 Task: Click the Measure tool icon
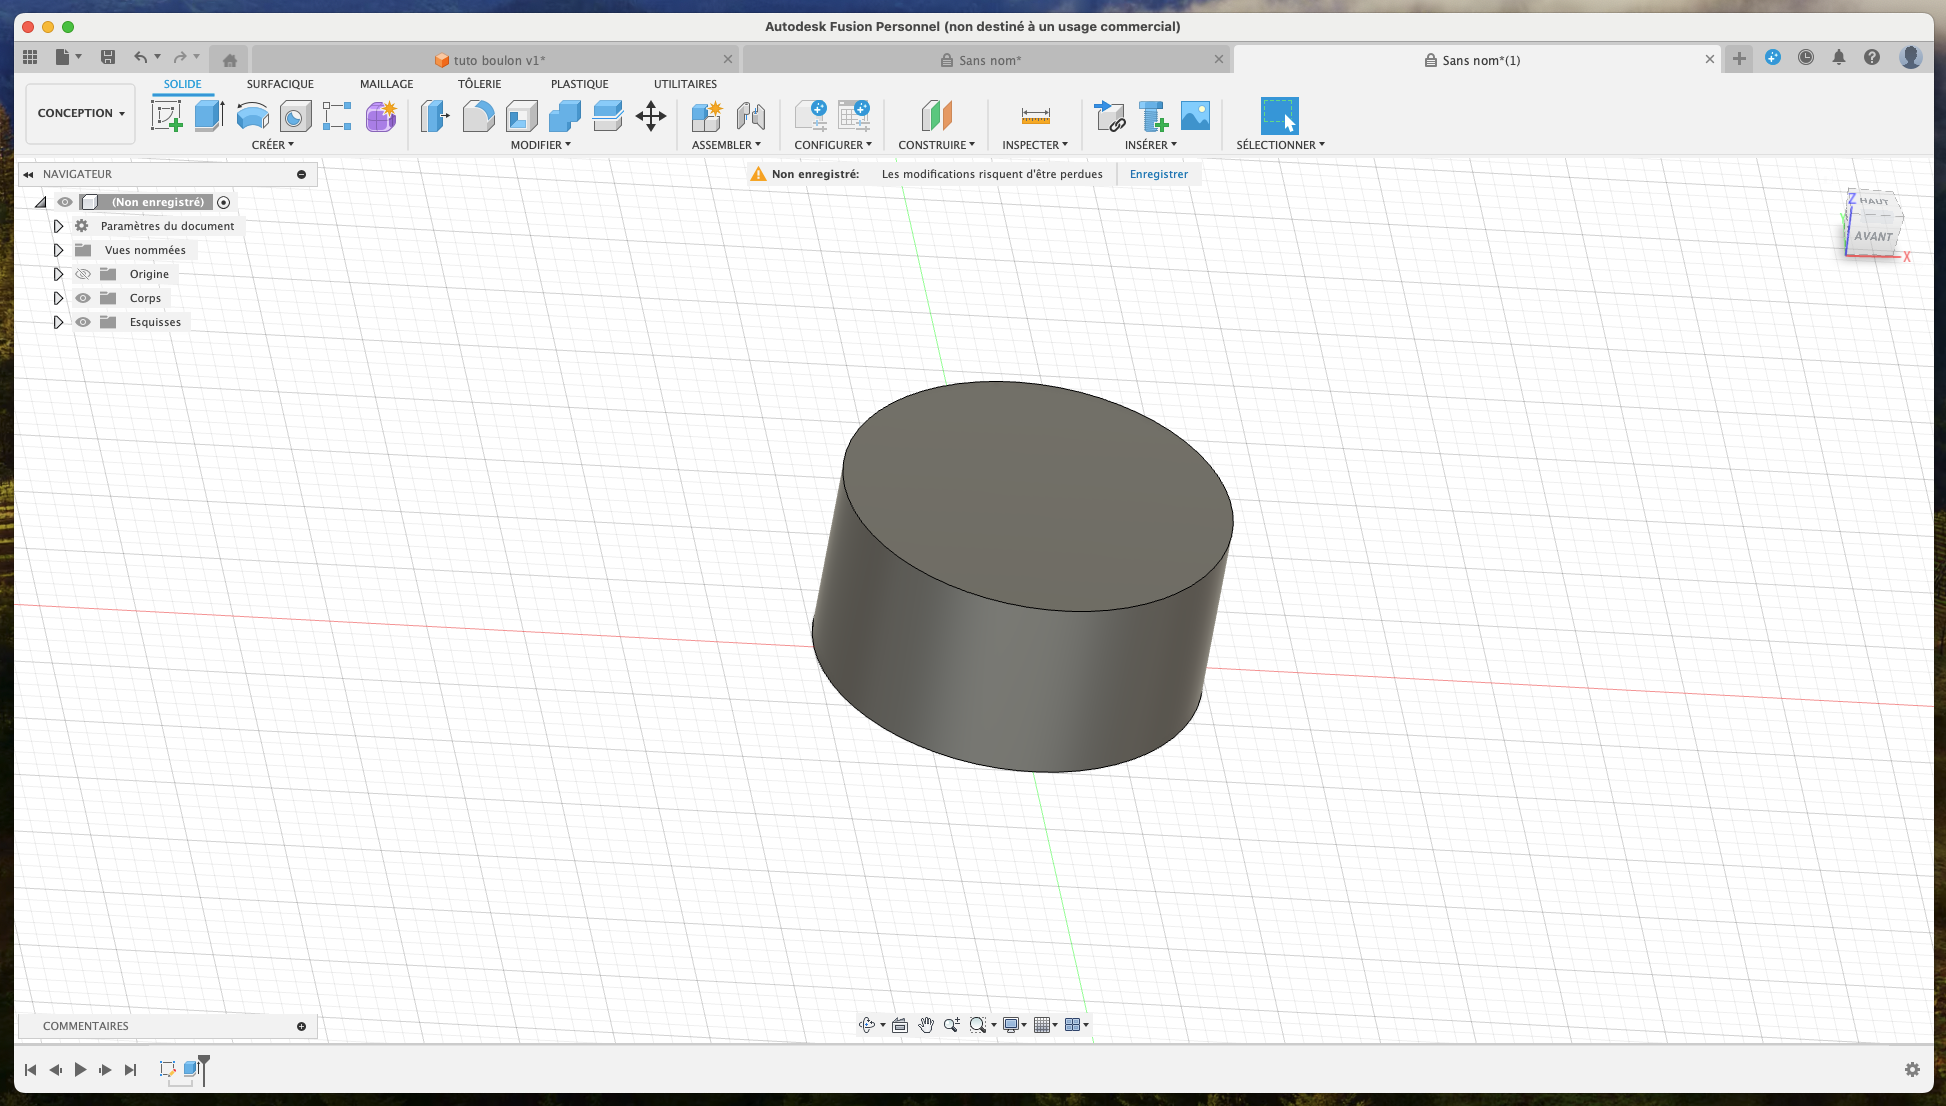tap(1035, 116)
